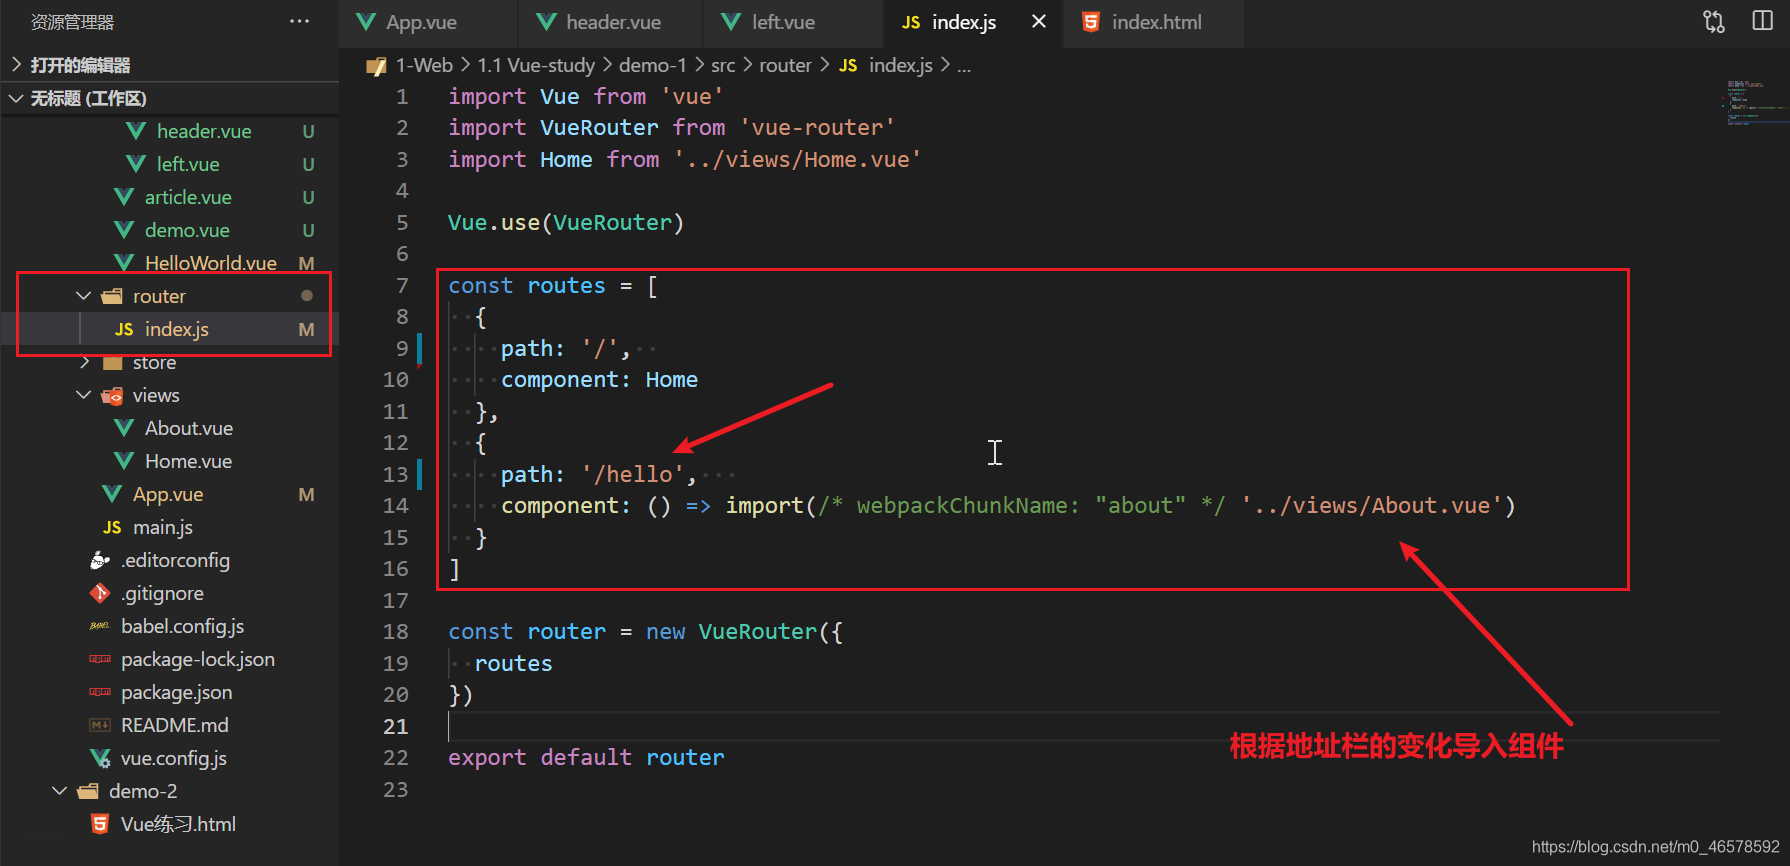
Task: Click the babel icon beside babel.config.js
Action: tap(100, 626)
